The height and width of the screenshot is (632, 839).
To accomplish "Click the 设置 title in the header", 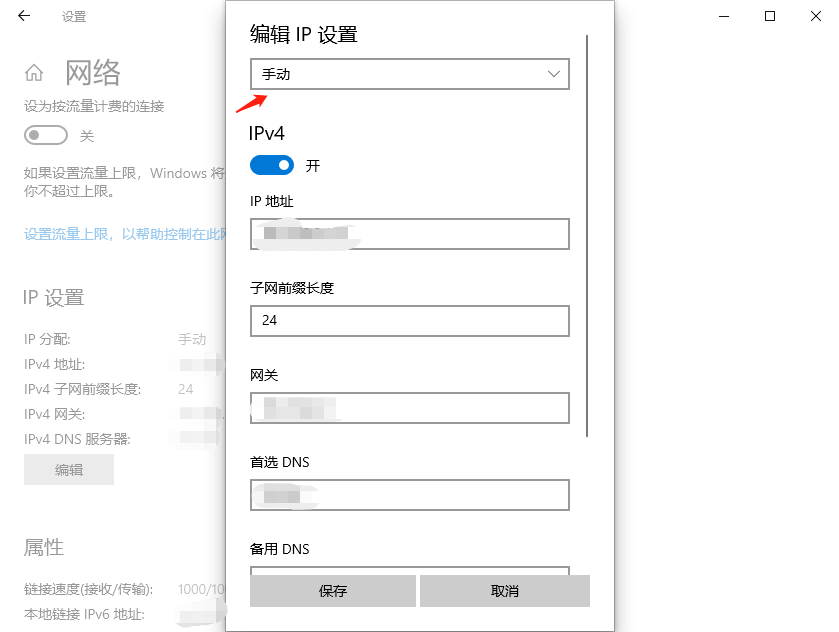I will [x=72, y=16].
